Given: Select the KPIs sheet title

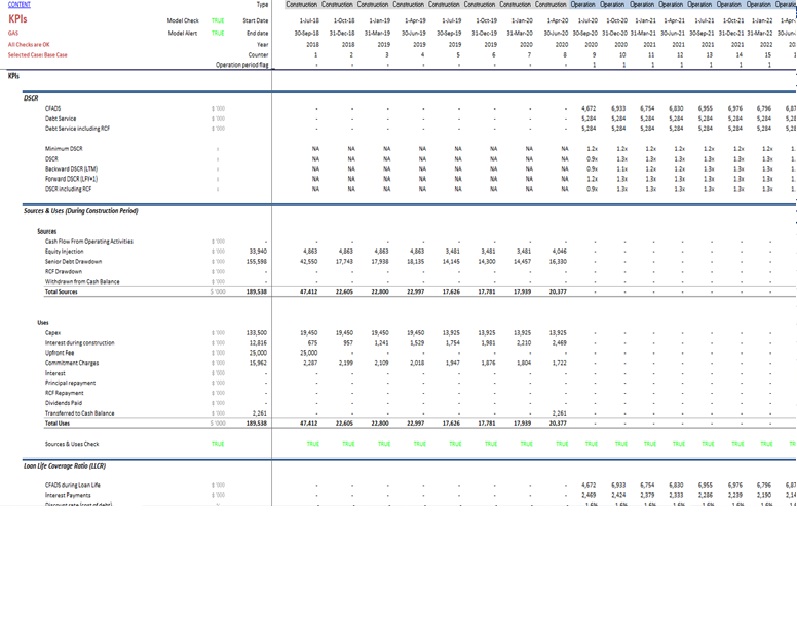Looking at the screenshot, I should tap(18, 19).
